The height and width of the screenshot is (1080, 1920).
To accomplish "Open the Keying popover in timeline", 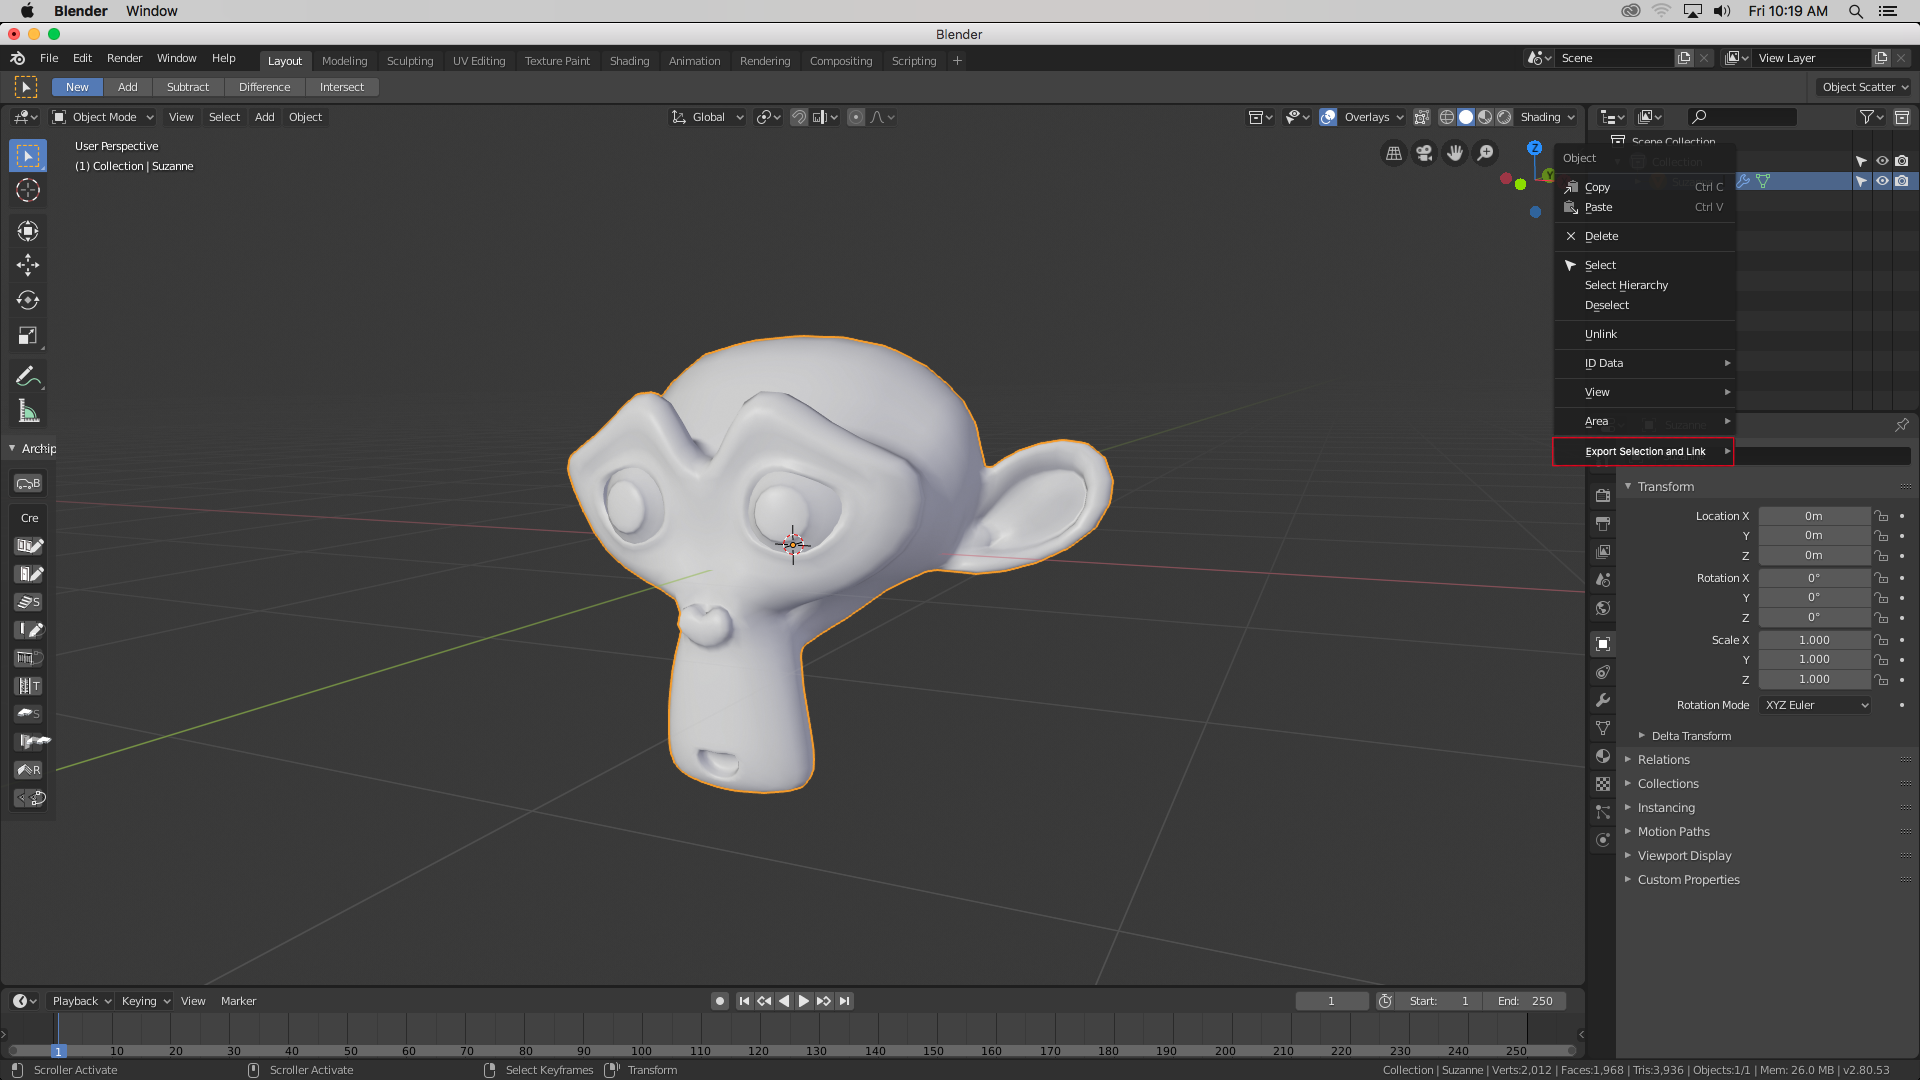I will pos(145,1001).
